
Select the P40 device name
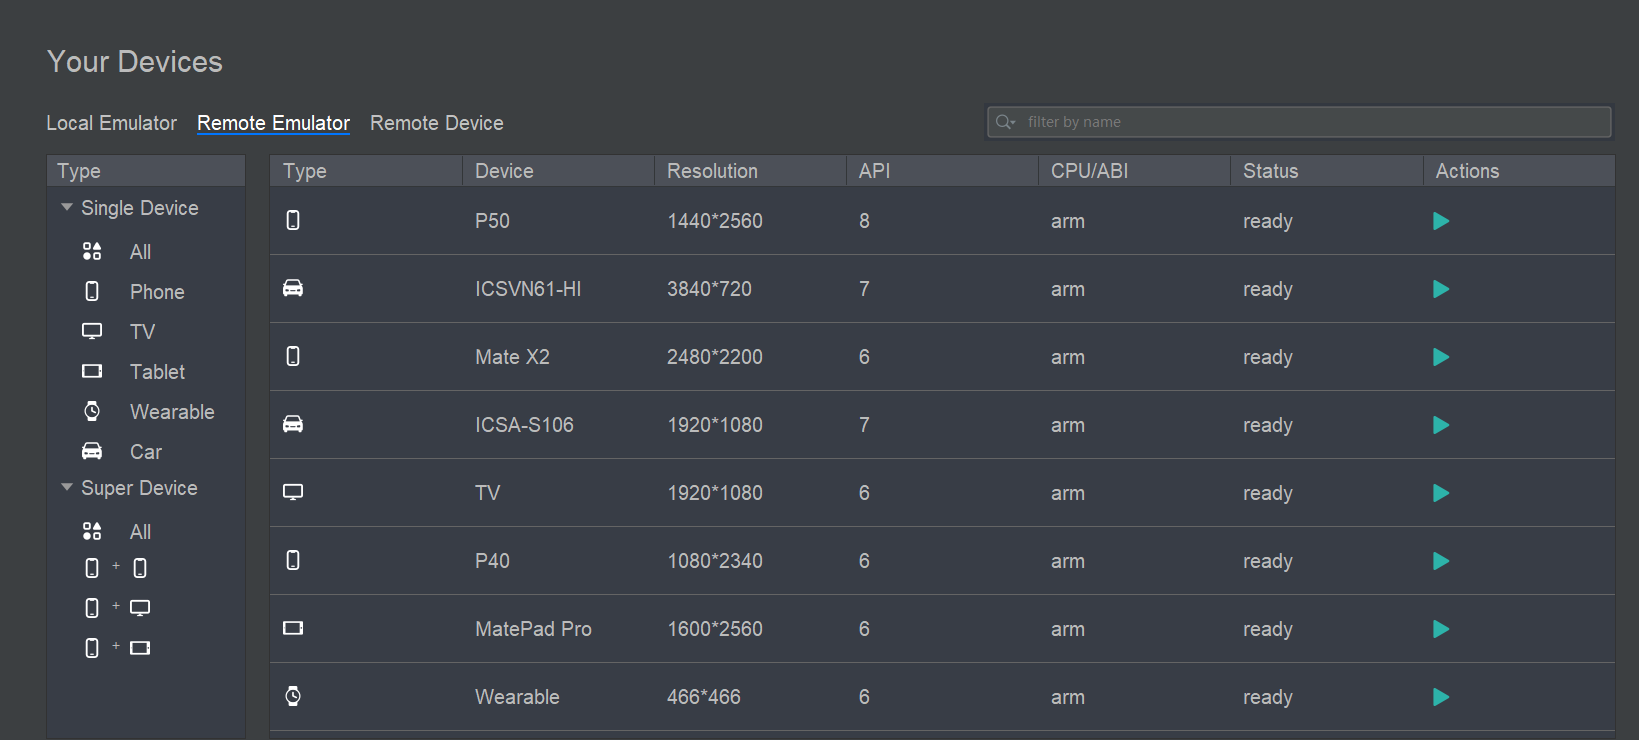tap(492, 561)
